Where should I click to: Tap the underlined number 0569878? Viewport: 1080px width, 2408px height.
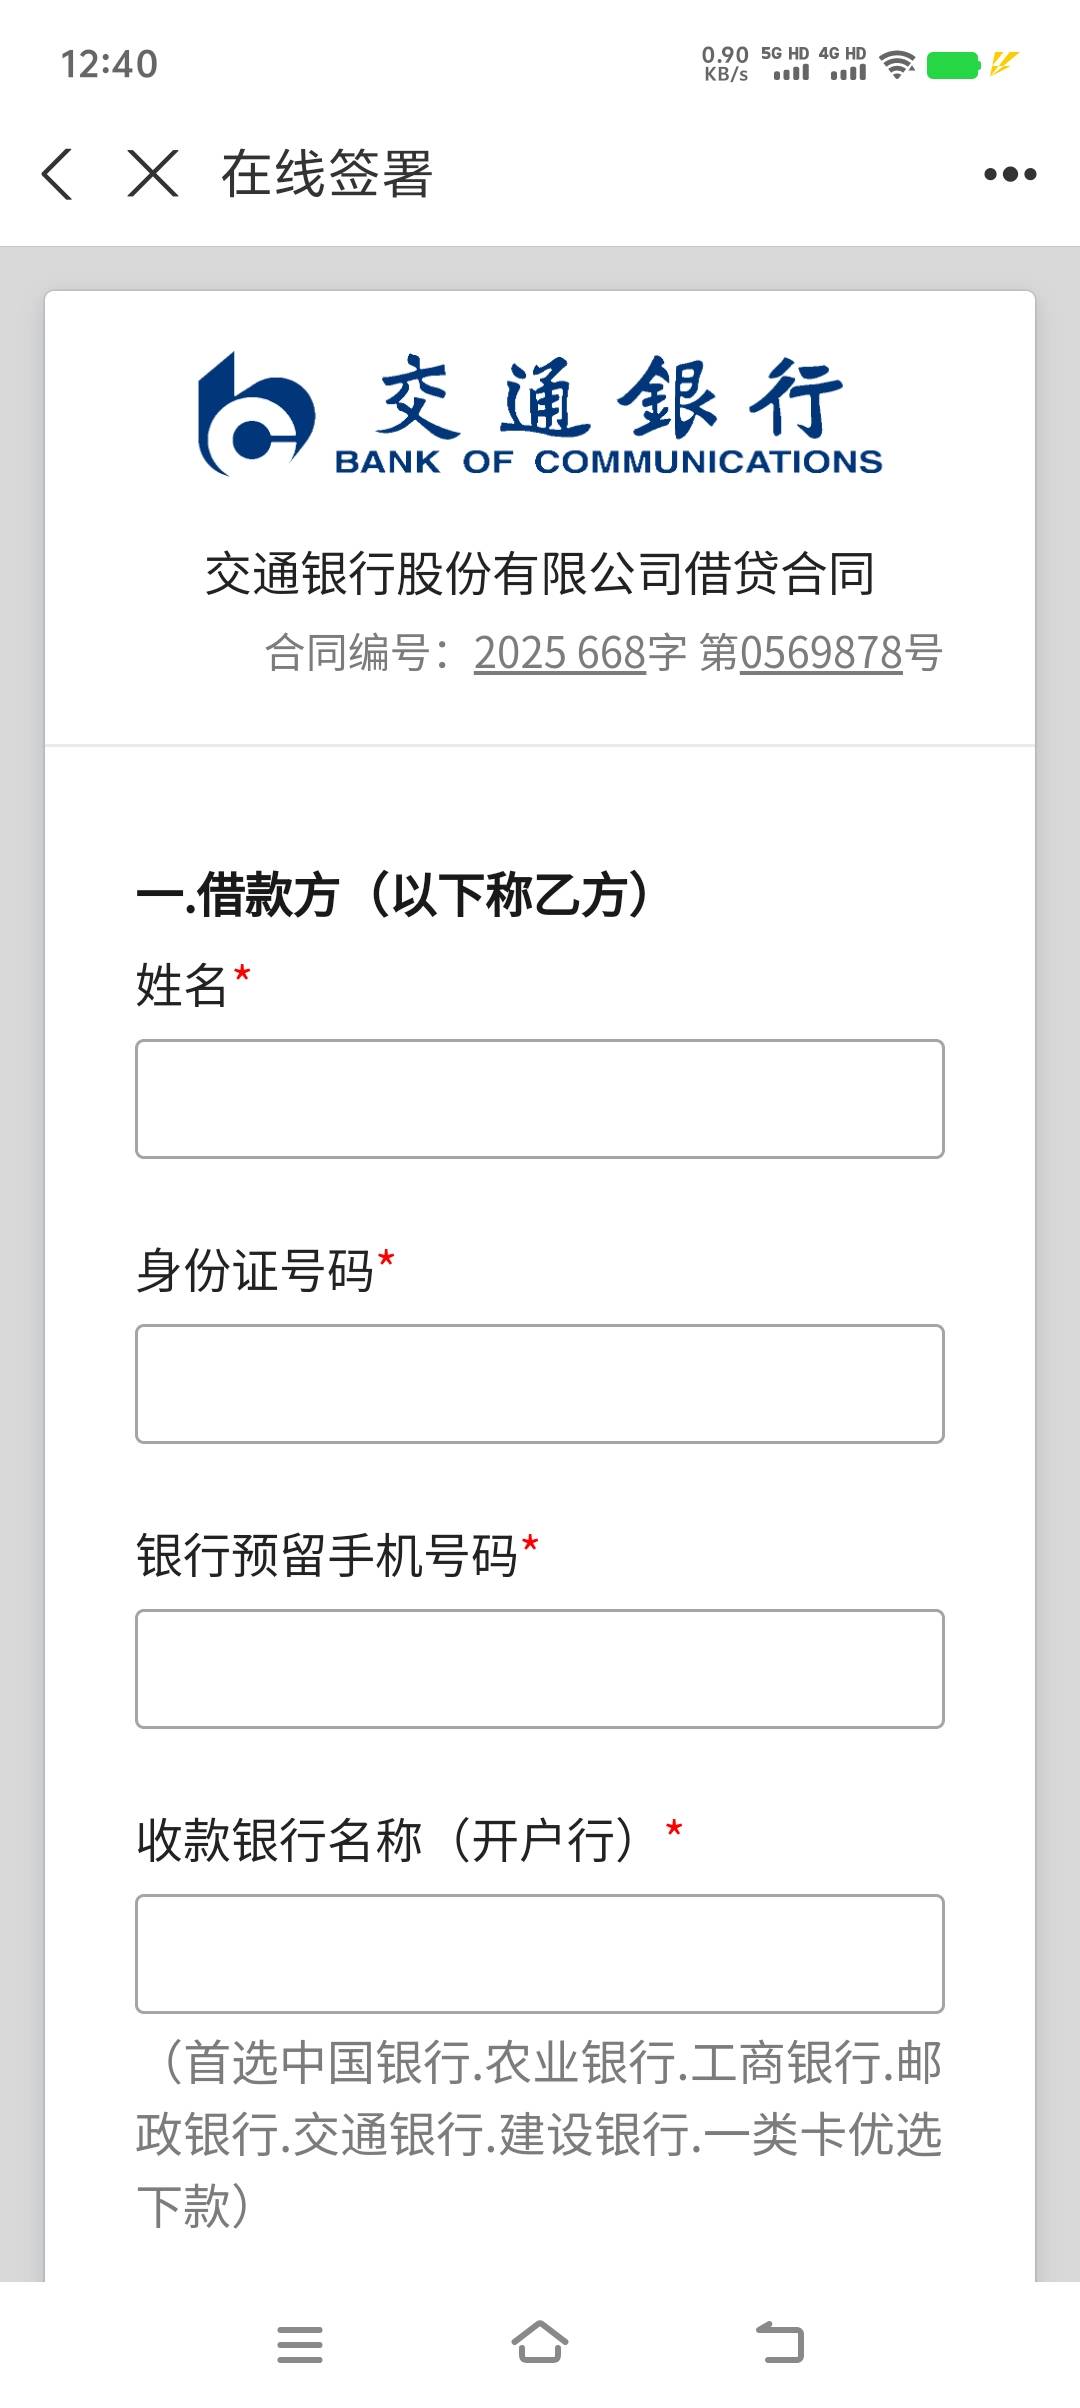click(x=821, y=653)
